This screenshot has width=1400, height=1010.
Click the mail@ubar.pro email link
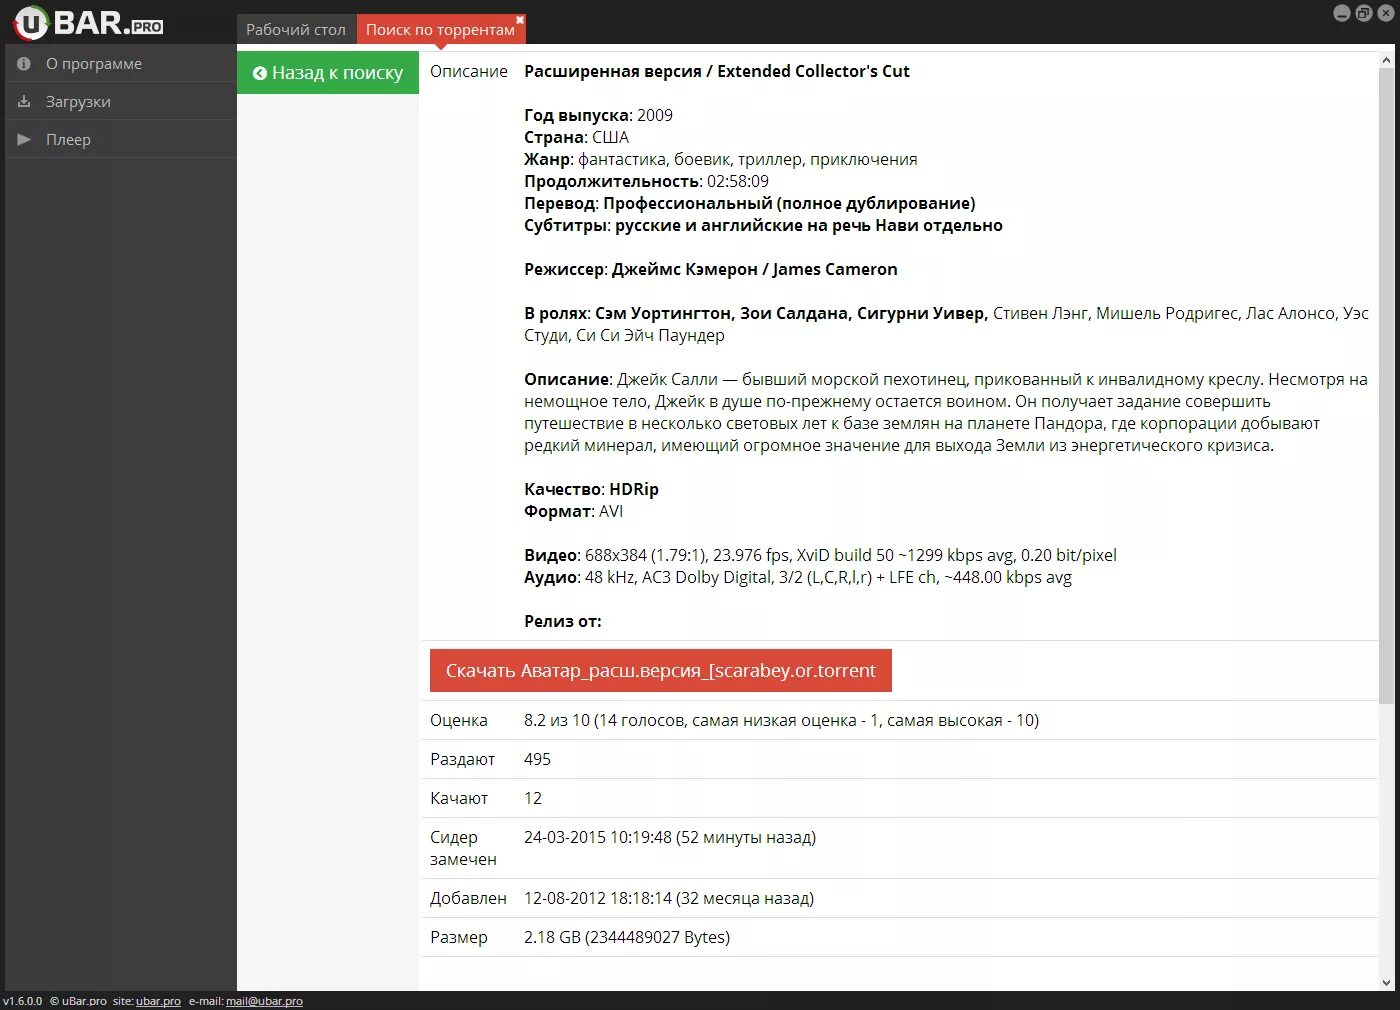(264, 1001)
